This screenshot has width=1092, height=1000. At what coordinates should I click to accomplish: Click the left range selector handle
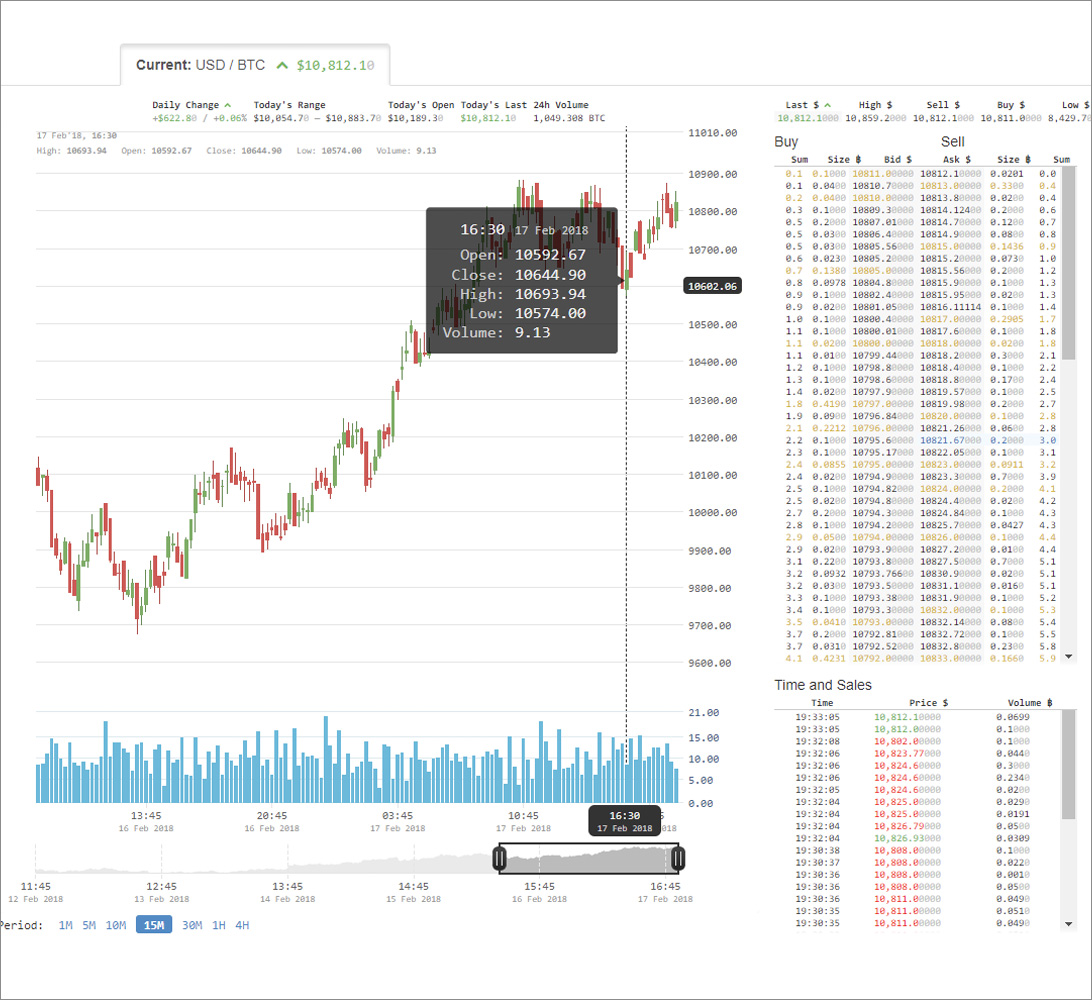[500, 858]
